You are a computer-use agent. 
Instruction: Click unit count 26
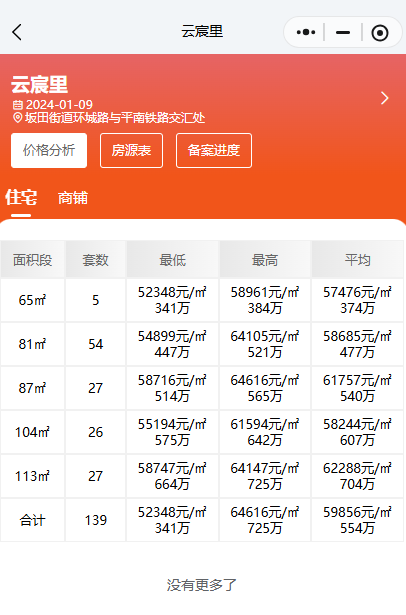[95, 432]
